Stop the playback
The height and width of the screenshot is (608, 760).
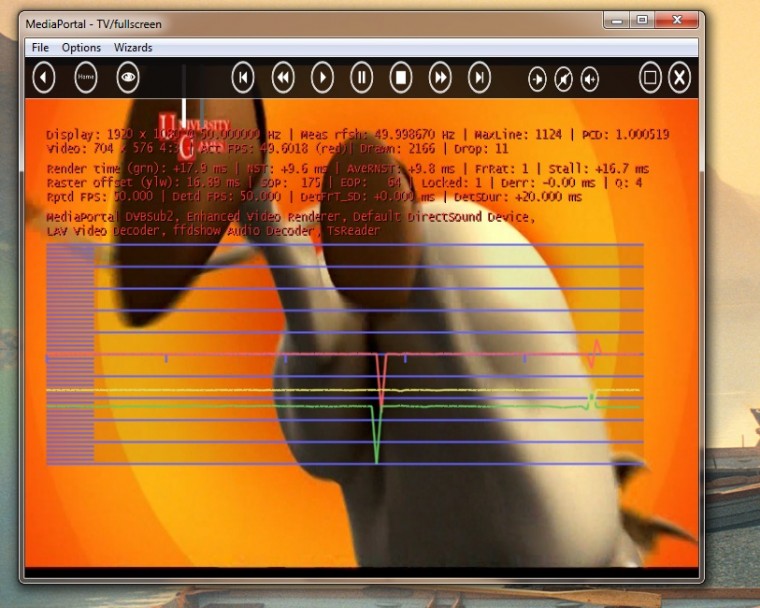(401, 78)
